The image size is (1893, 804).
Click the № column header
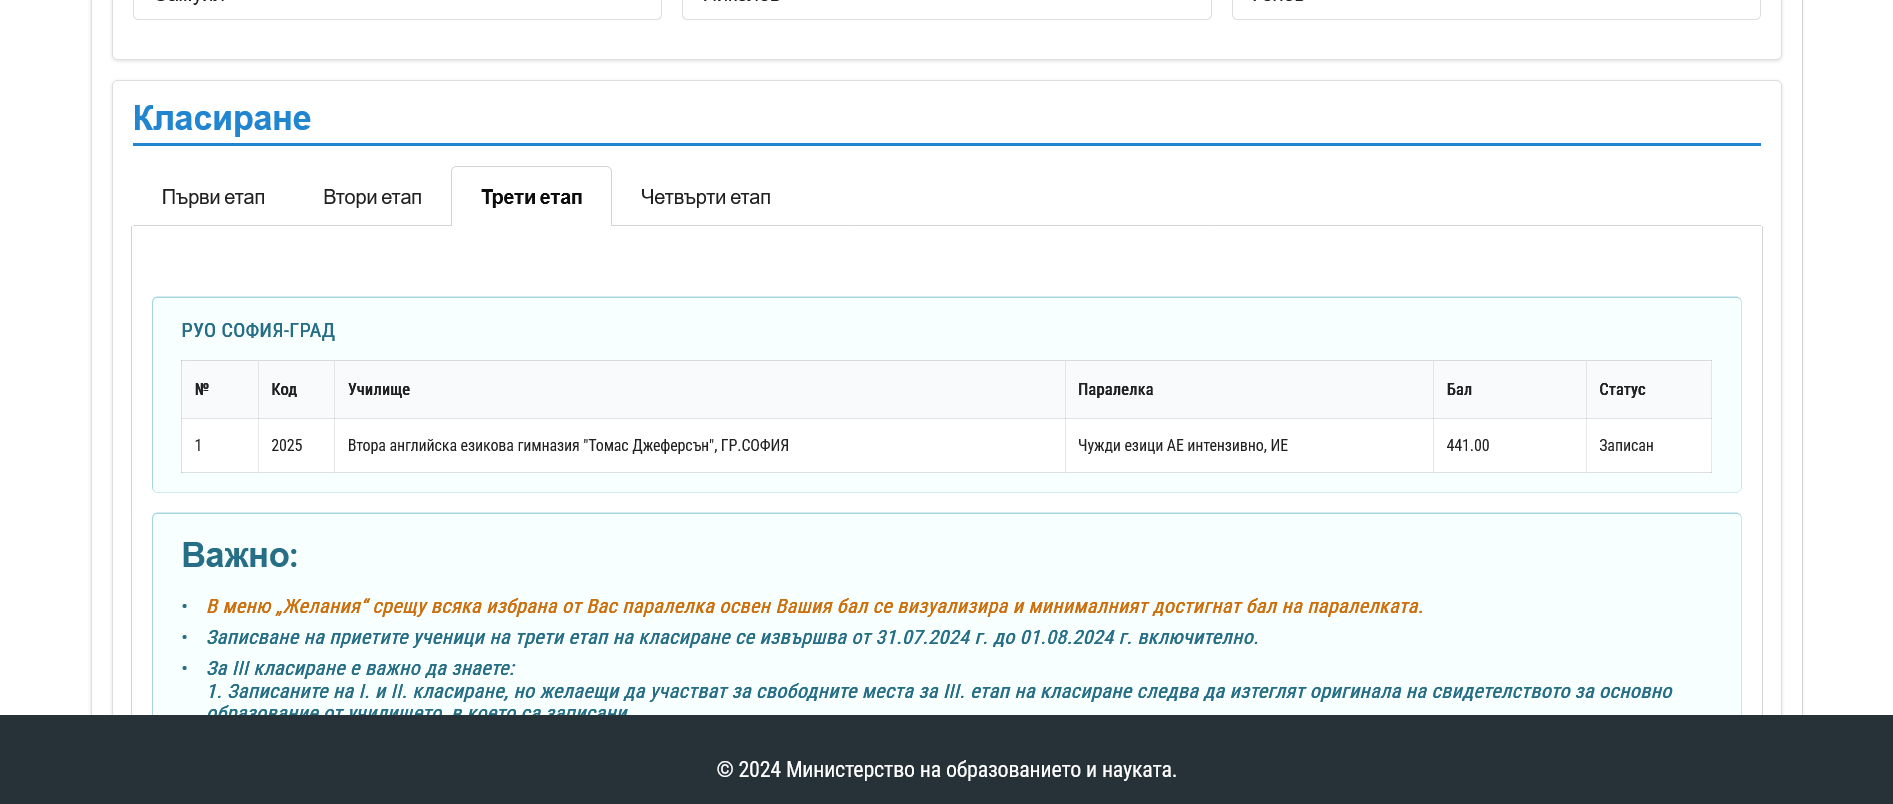click(202, 389)
